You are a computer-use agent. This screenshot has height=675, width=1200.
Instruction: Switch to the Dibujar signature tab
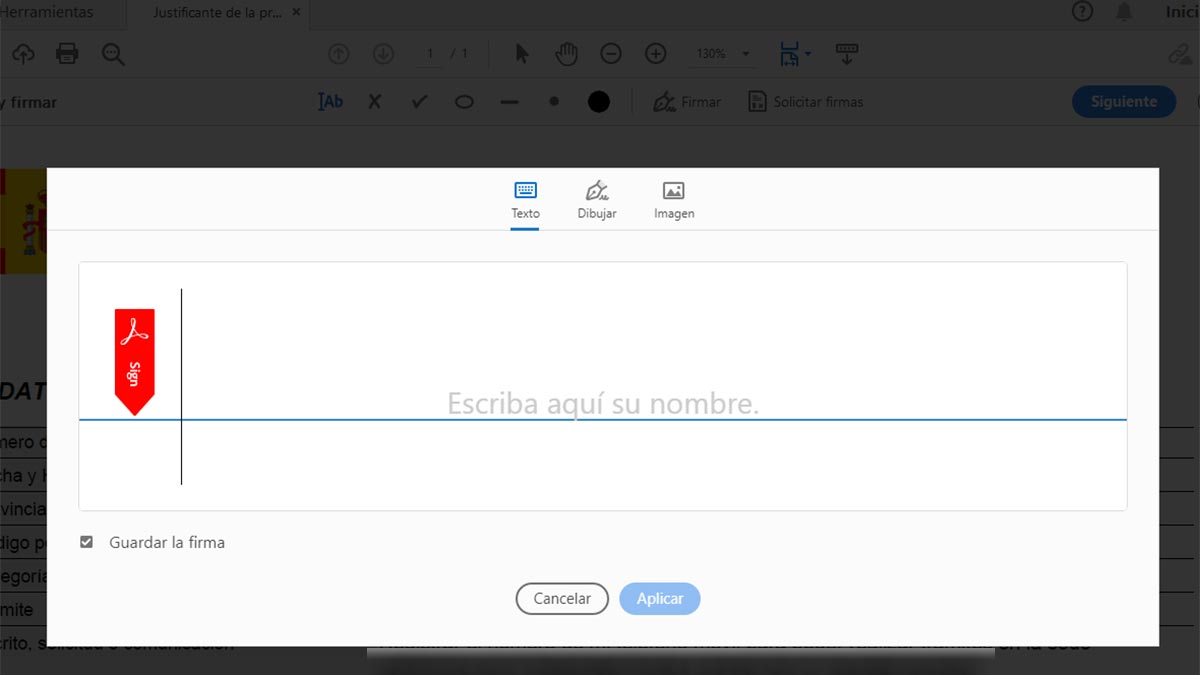(597, 200)
